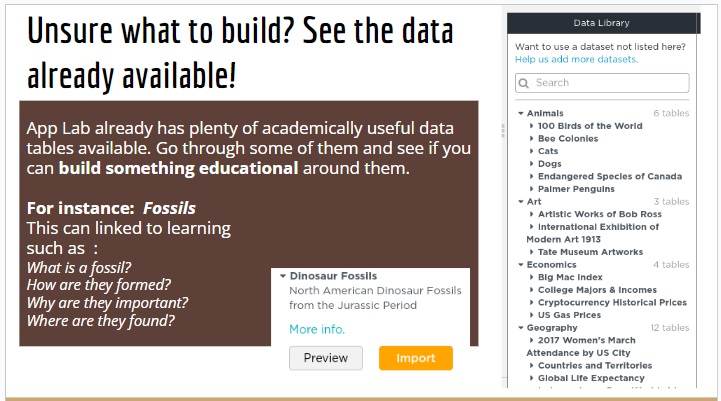Viewport: 721px width, 401px height.
Task: Expand the 100 Birds of the World dataset
Action: coord(590,126)
